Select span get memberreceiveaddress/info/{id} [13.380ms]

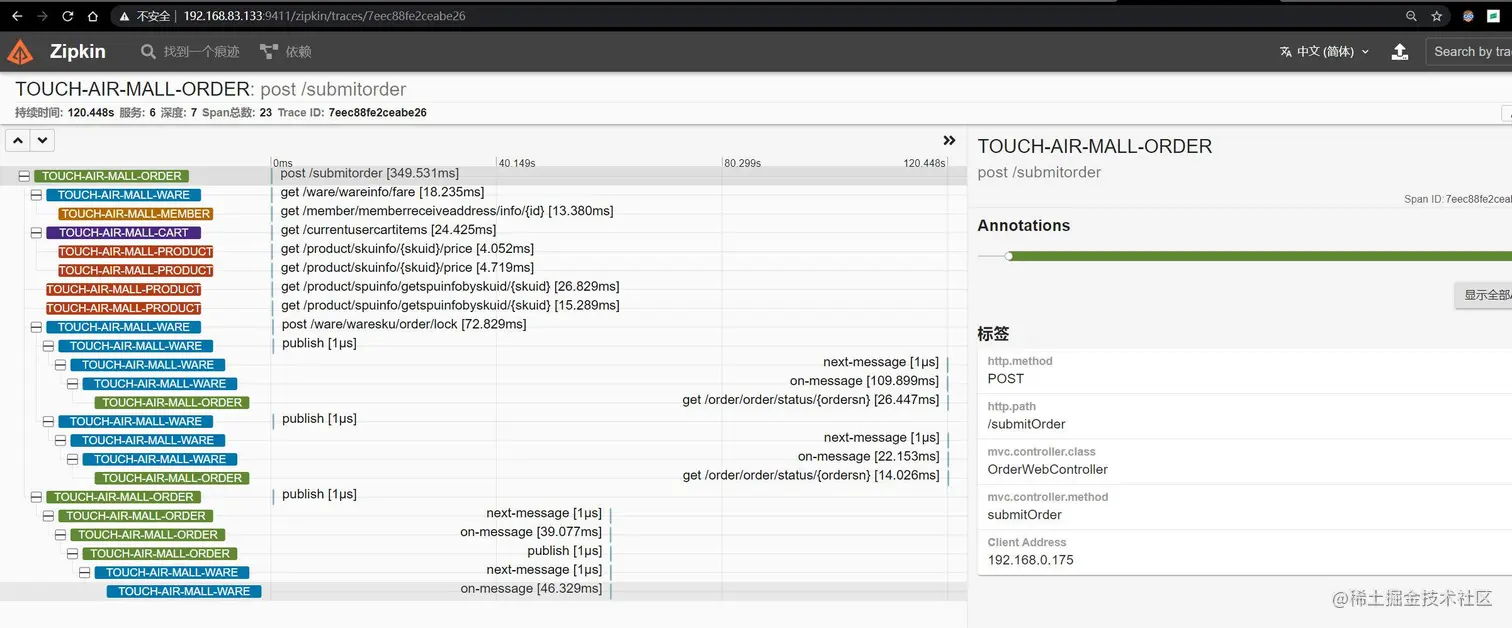[447, 211]
